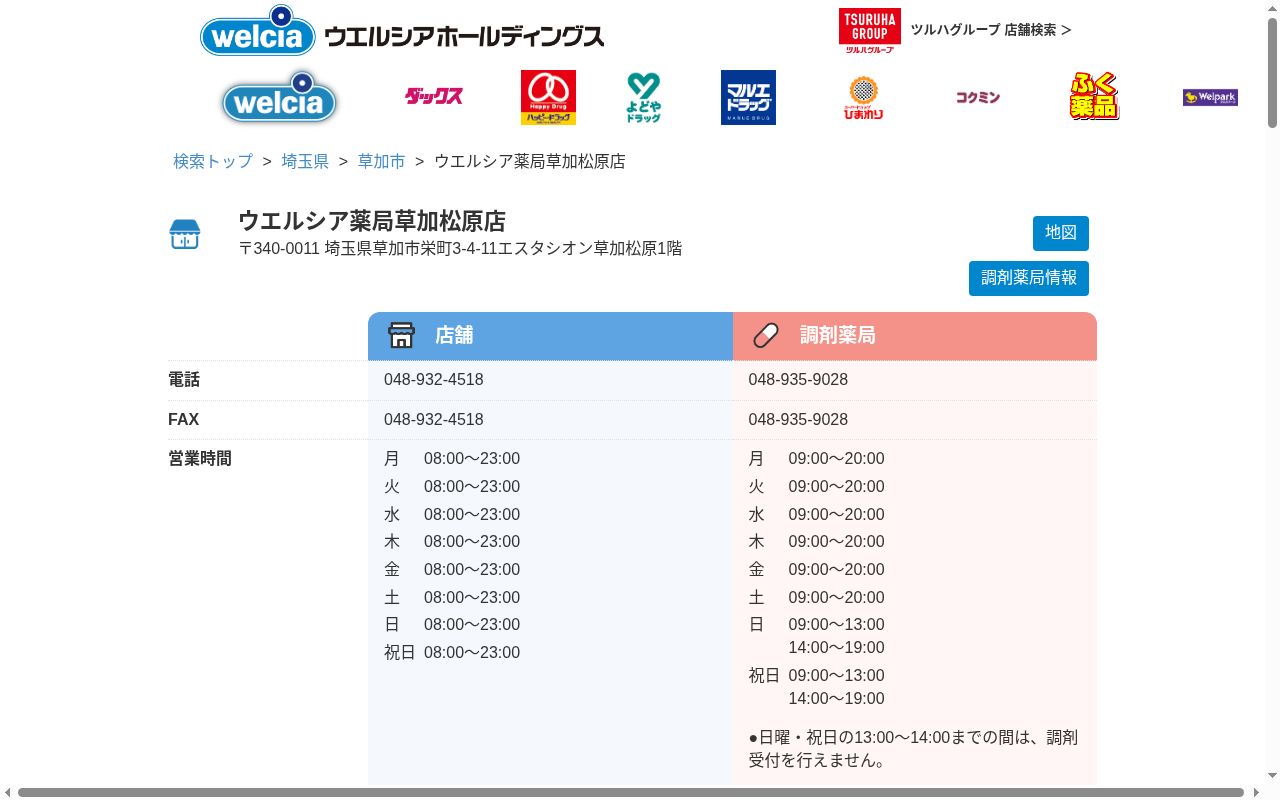Click the Welcia Holdings header logo
Screen dimensions: 1280x800
tap(402, 31)
